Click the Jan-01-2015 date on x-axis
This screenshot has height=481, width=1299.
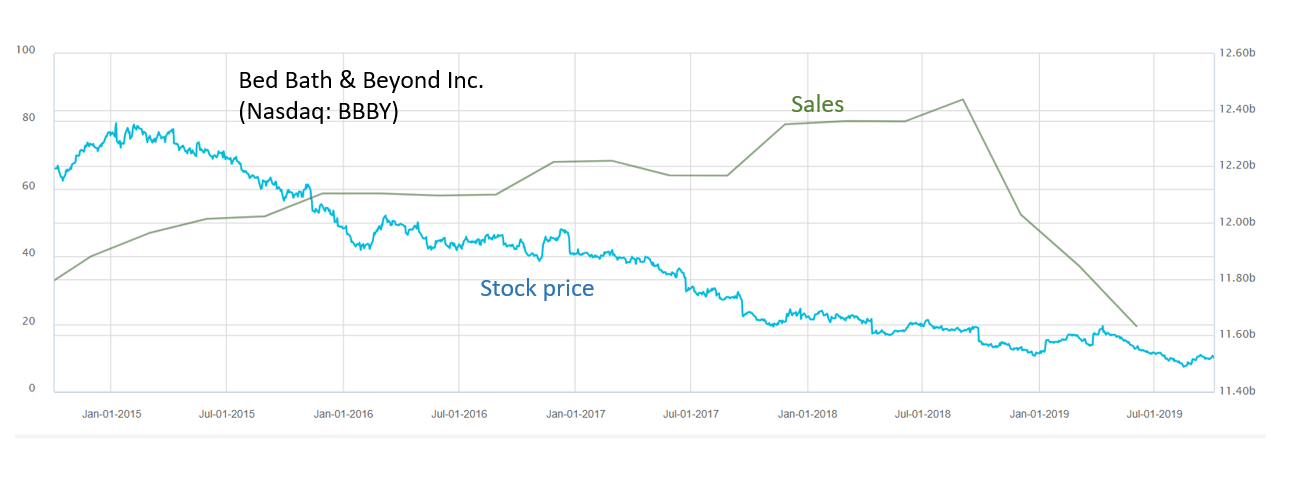click(111, 412)
